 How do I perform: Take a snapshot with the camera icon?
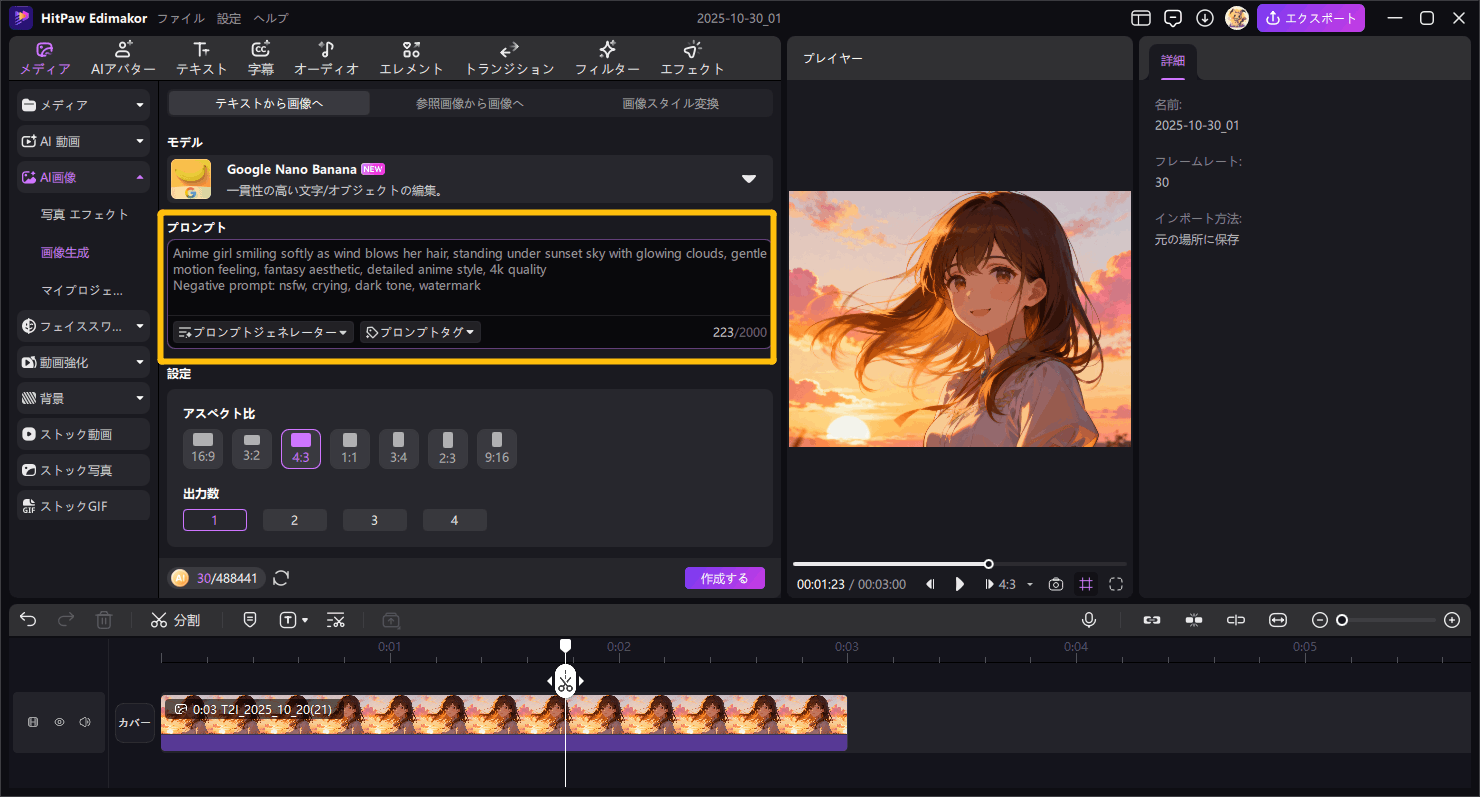click(x=1055, y=584)
